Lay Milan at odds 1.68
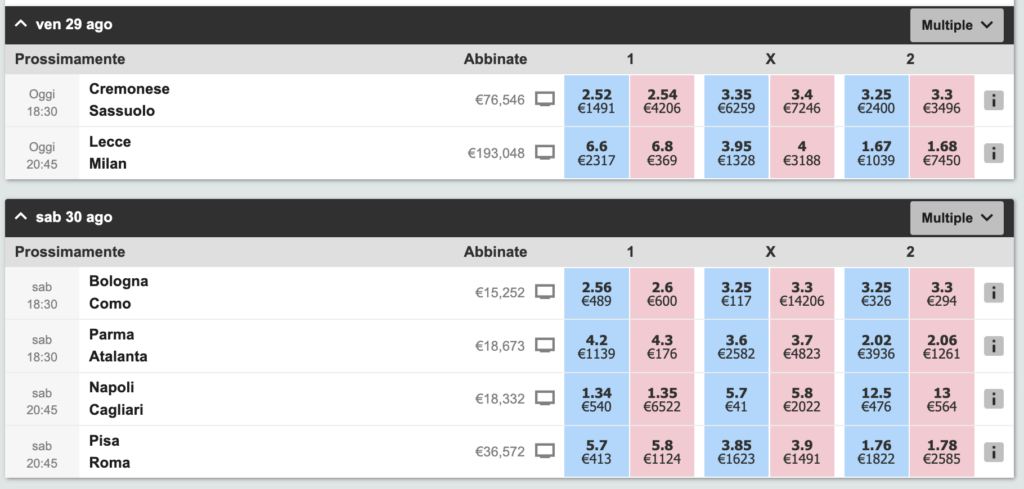 [x=942, y=153]
